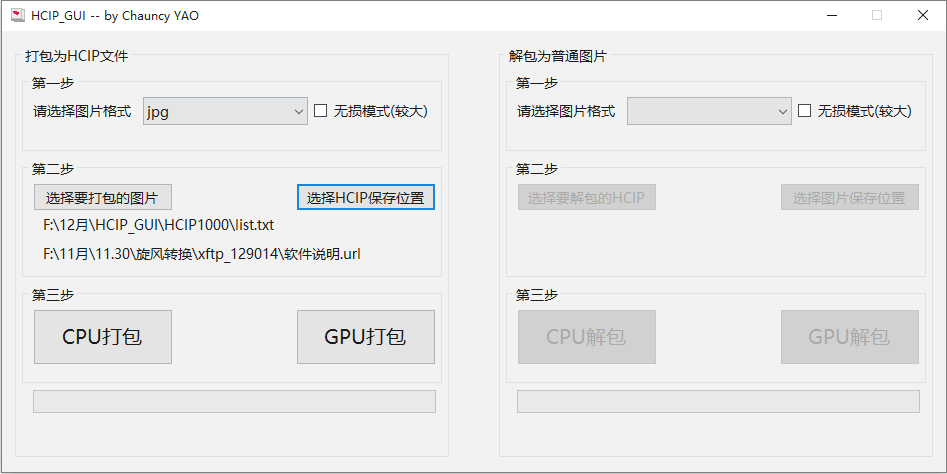Screen dimensions: 947x474
Task: Click the 选择图片保存位置 button
Action: pyautogui.click(x=849, y=197)
